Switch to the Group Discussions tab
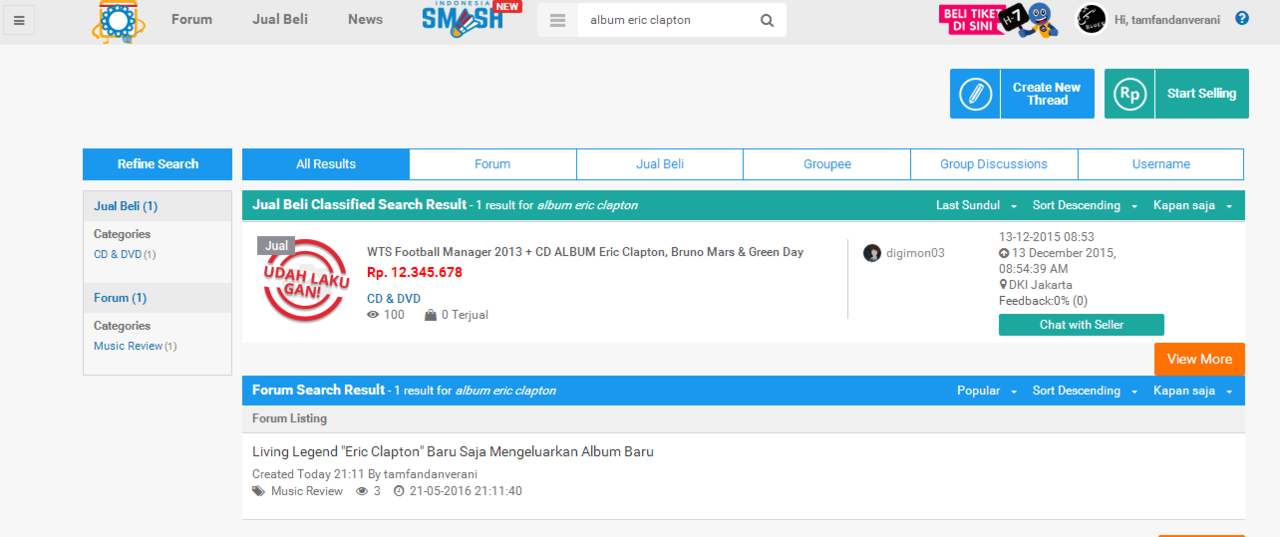The width and height of the screenshot is (1280, 537). click(994, 164)
